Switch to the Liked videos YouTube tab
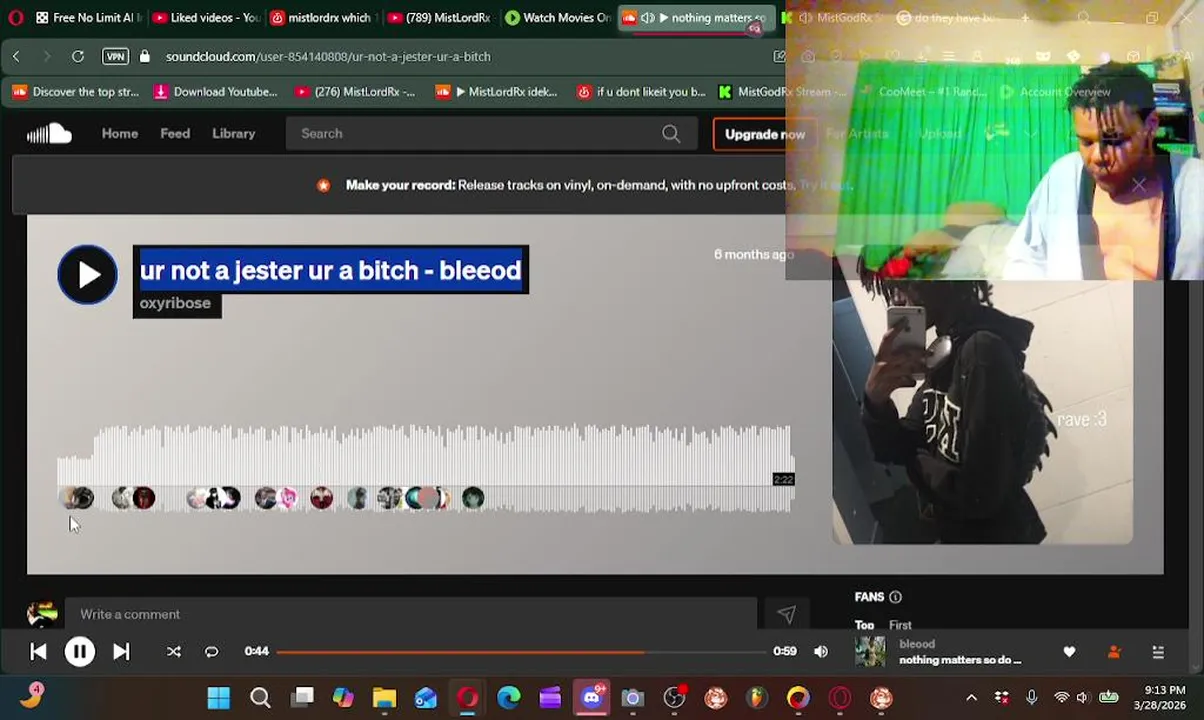The image size is (1204, 720). [206, 18]
